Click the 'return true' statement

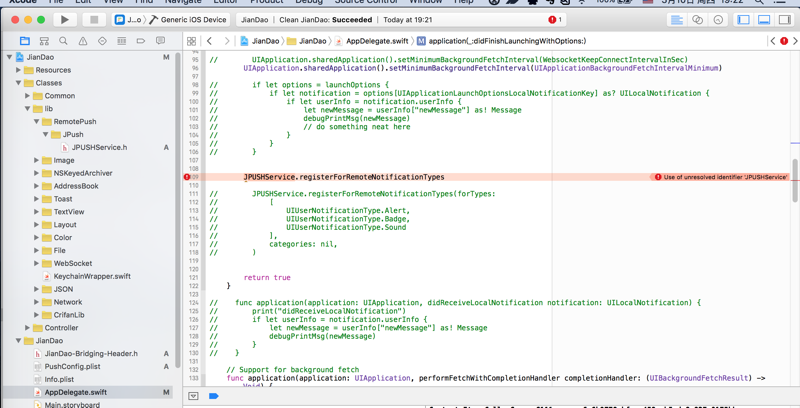pos(267,277)
